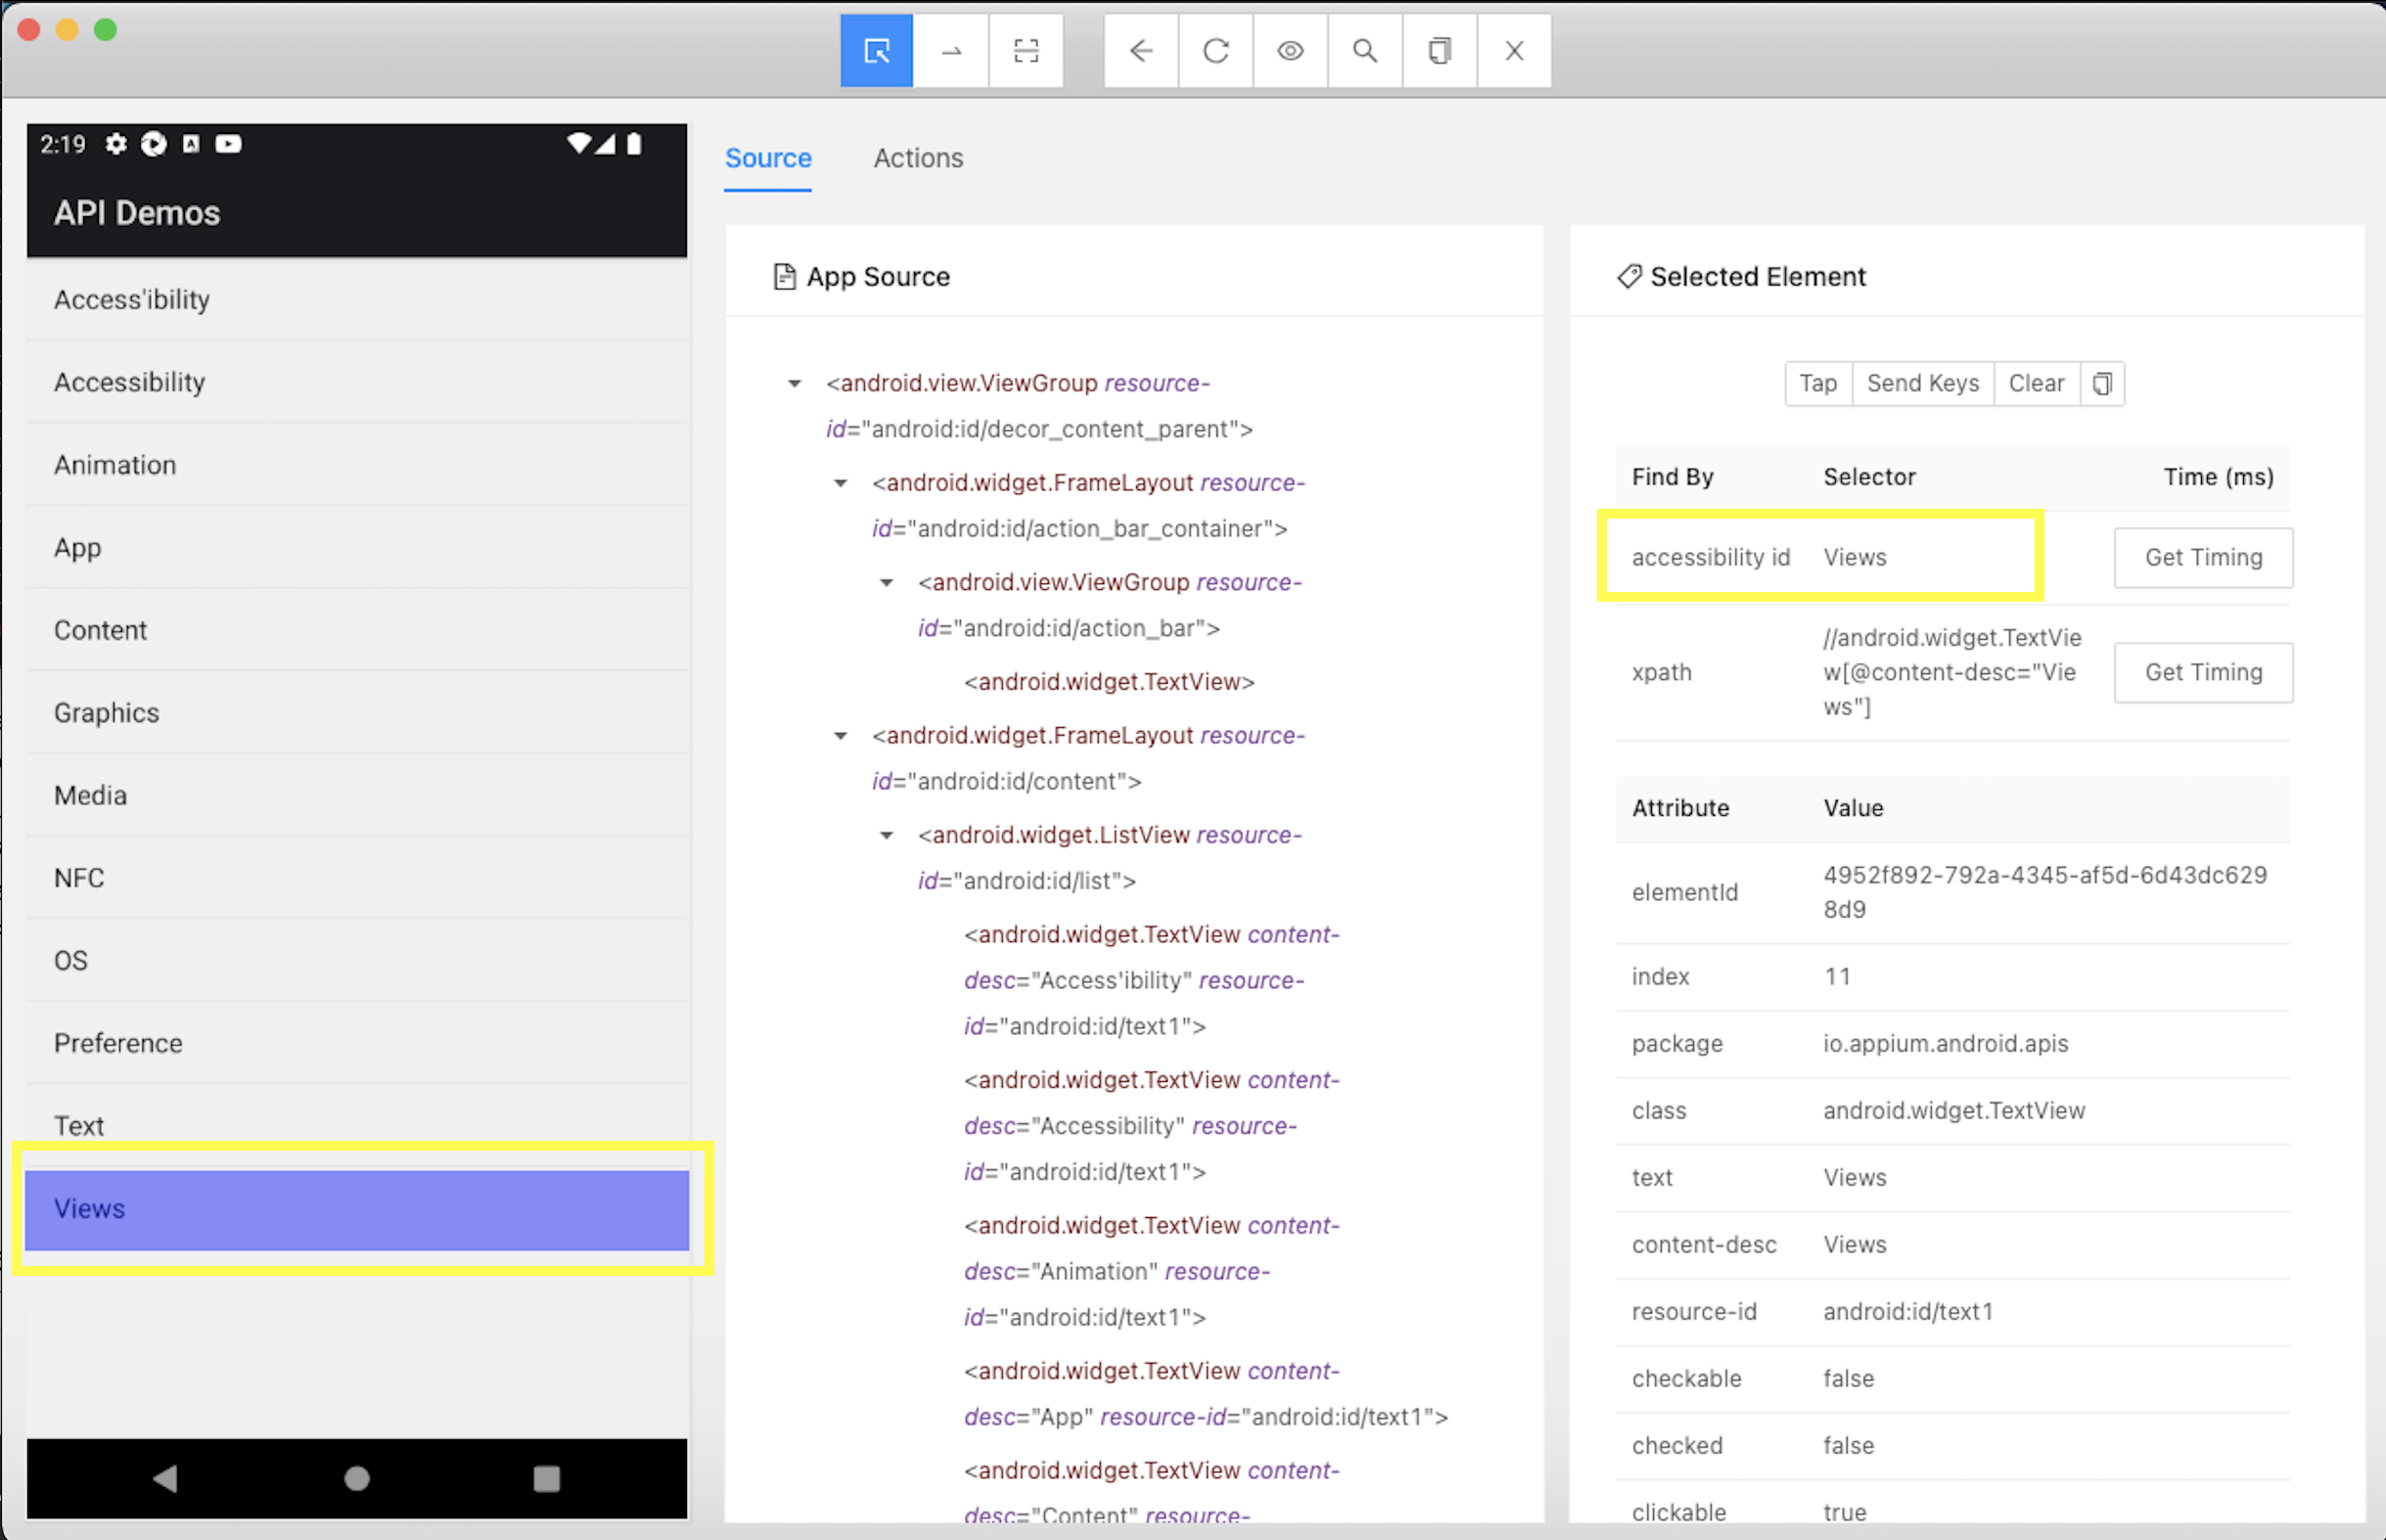Activate the Select Elements mode icon
The height and width of the screenshot is (1540, 2386).
[876, 51]
